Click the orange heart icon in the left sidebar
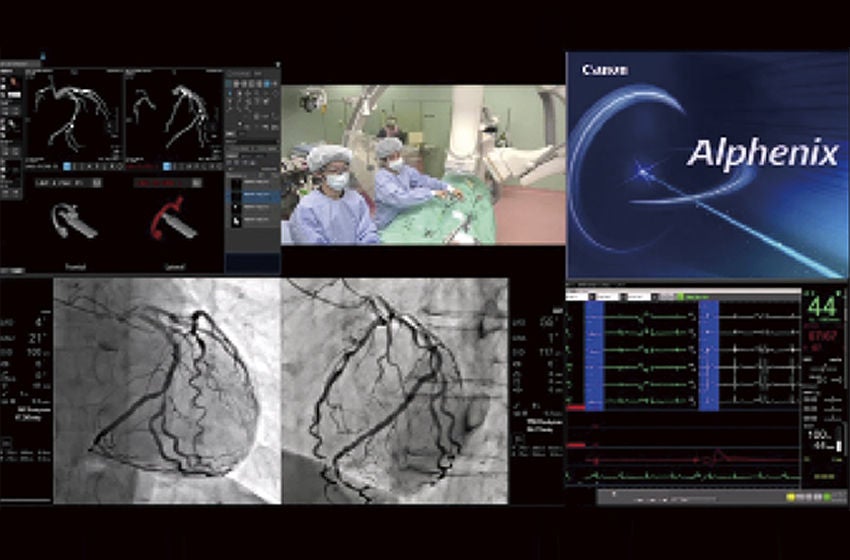Viewport: 850px width, 560px height. (x=14, y=82)
